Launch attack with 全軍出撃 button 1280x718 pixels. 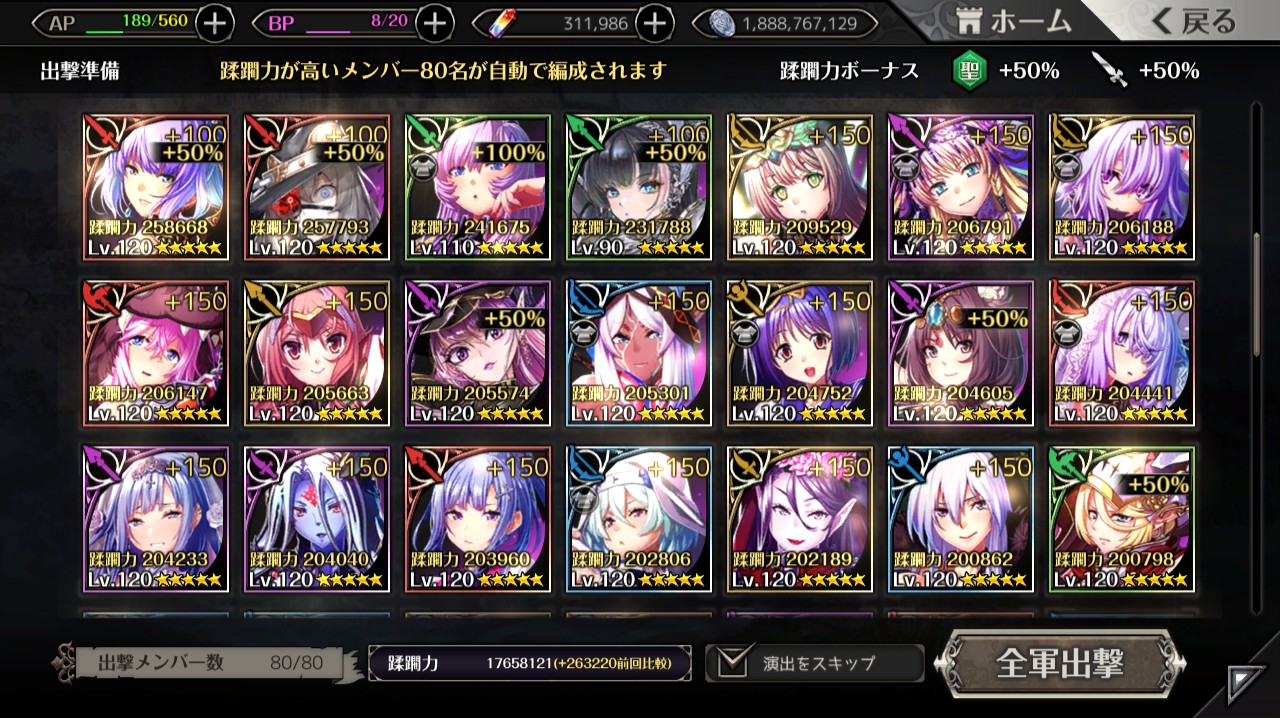coord(1060,663)
